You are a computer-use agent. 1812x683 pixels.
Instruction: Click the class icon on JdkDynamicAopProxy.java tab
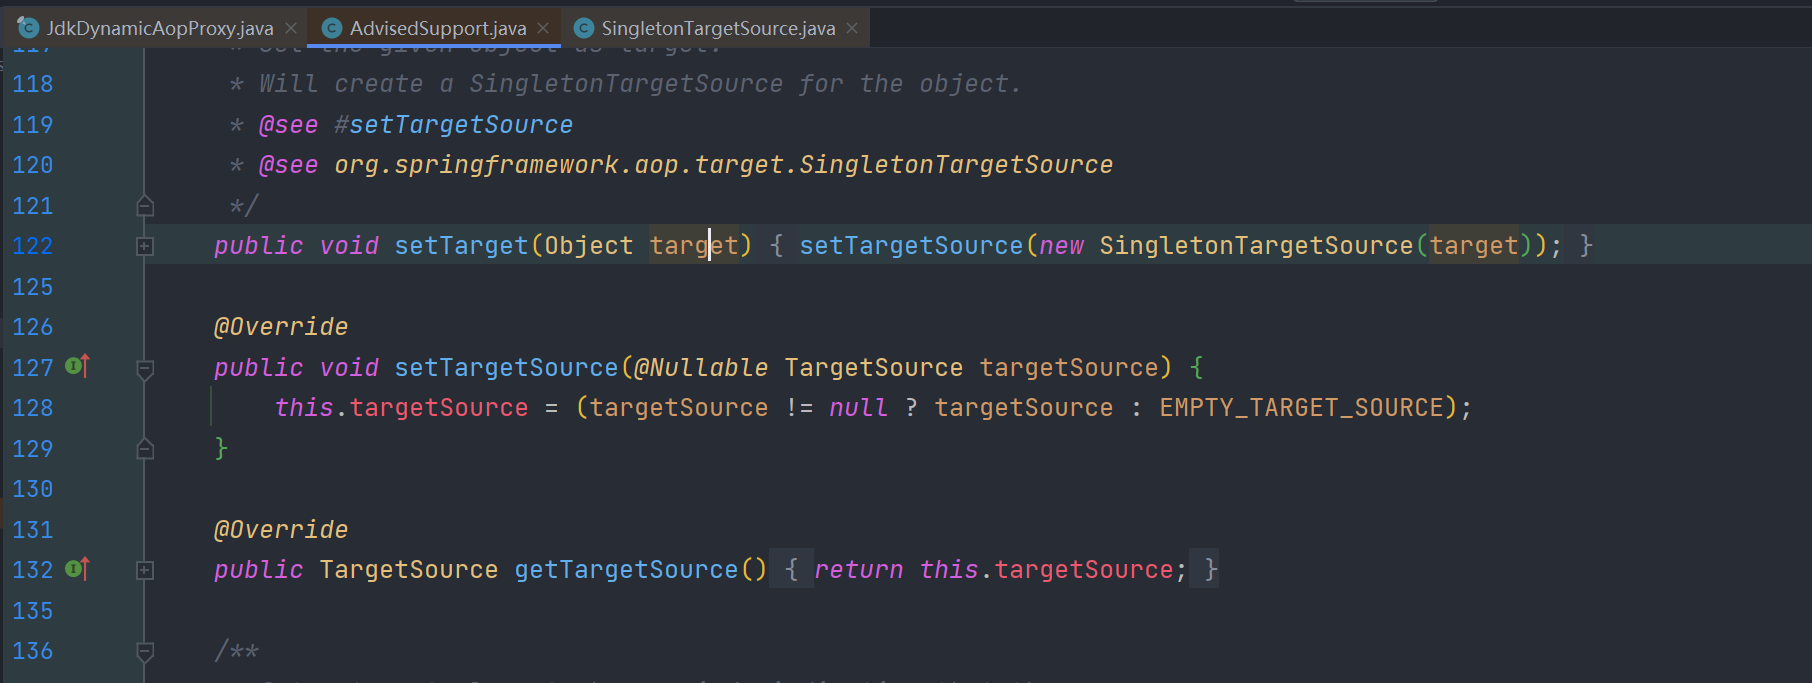pos(29,28)
